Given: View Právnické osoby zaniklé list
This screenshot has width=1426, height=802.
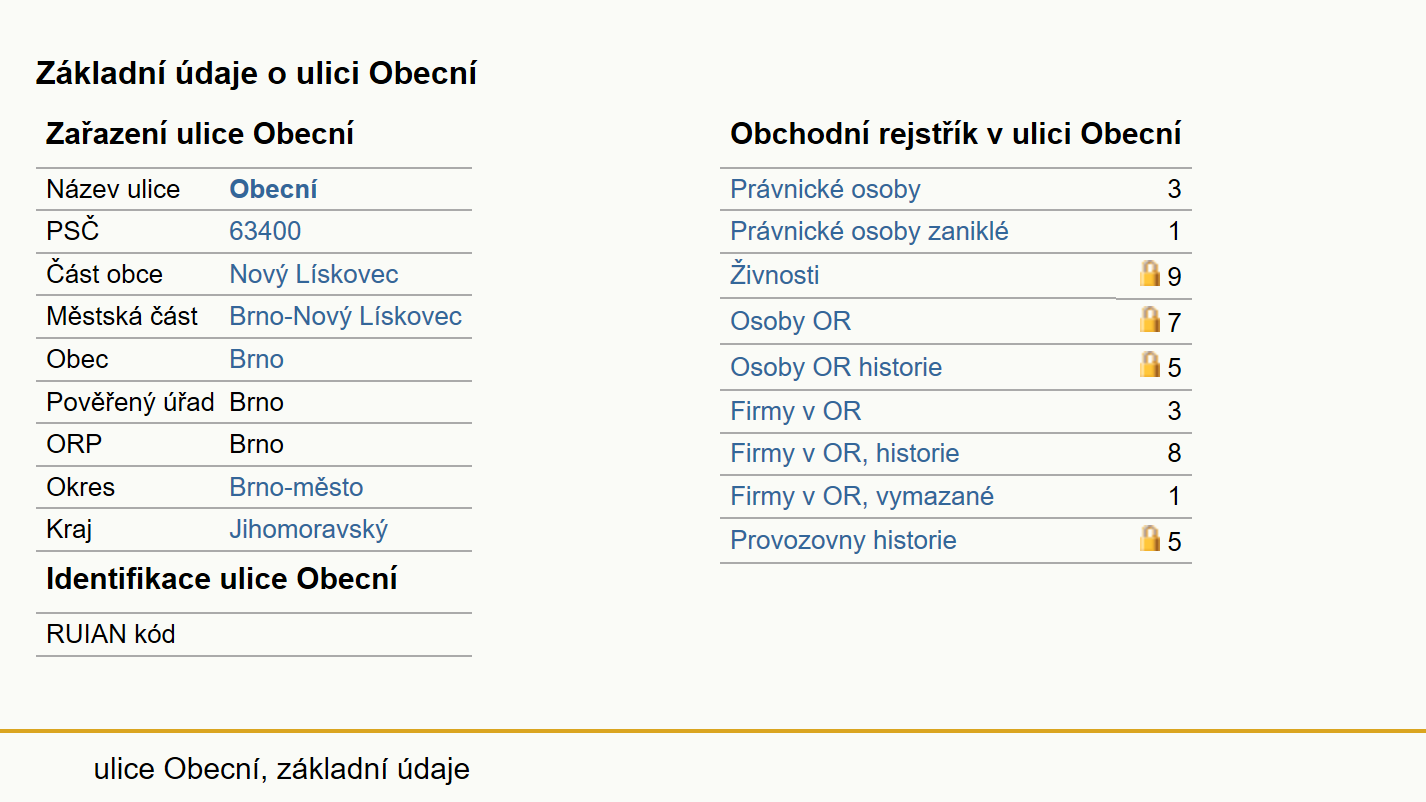Looking at the screenshot, I should (x=870, y=232).
